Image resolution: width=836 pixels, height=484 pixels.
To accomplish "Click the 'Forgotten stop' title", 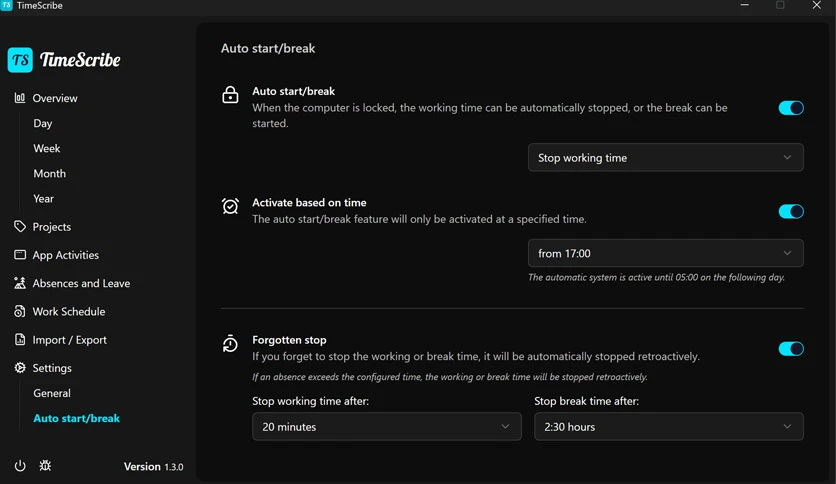I will [x=289, y=340].
